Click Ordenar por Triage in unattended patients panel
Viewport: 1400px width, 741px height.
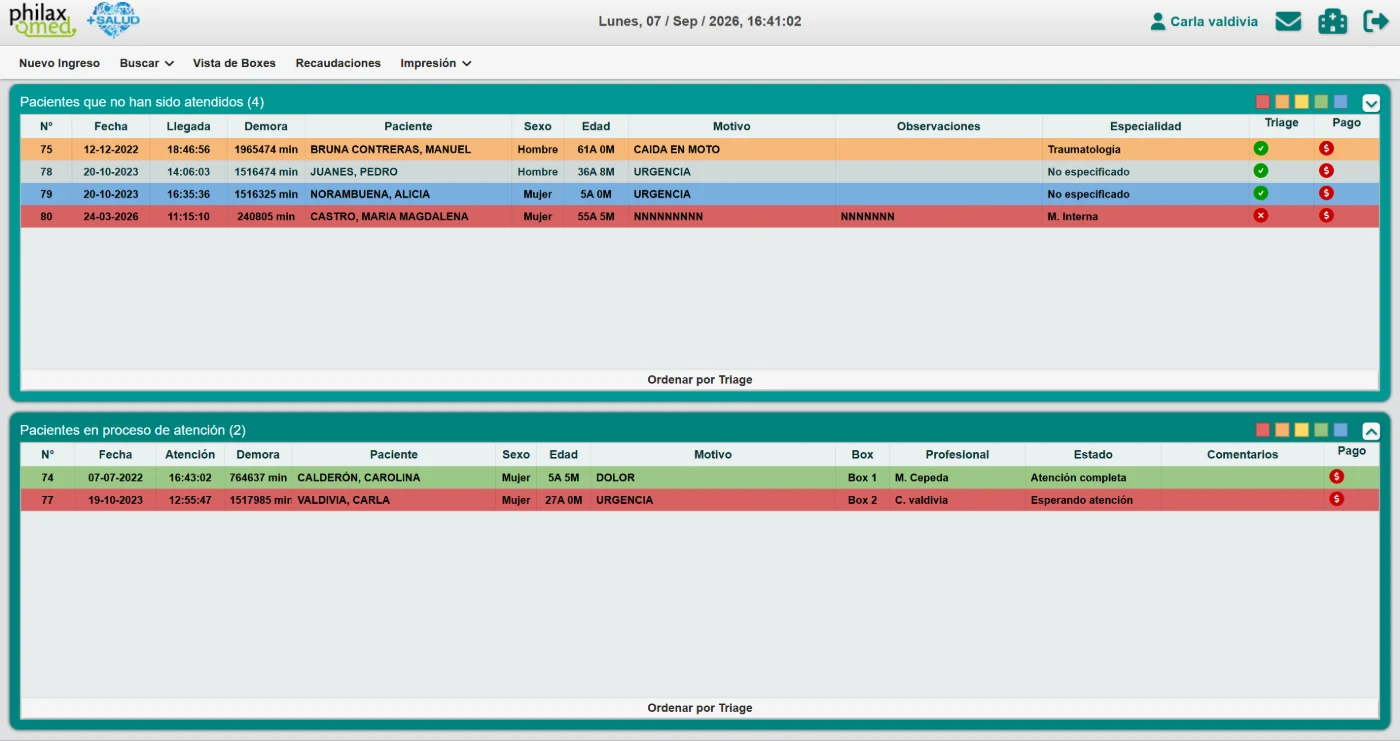700,380
